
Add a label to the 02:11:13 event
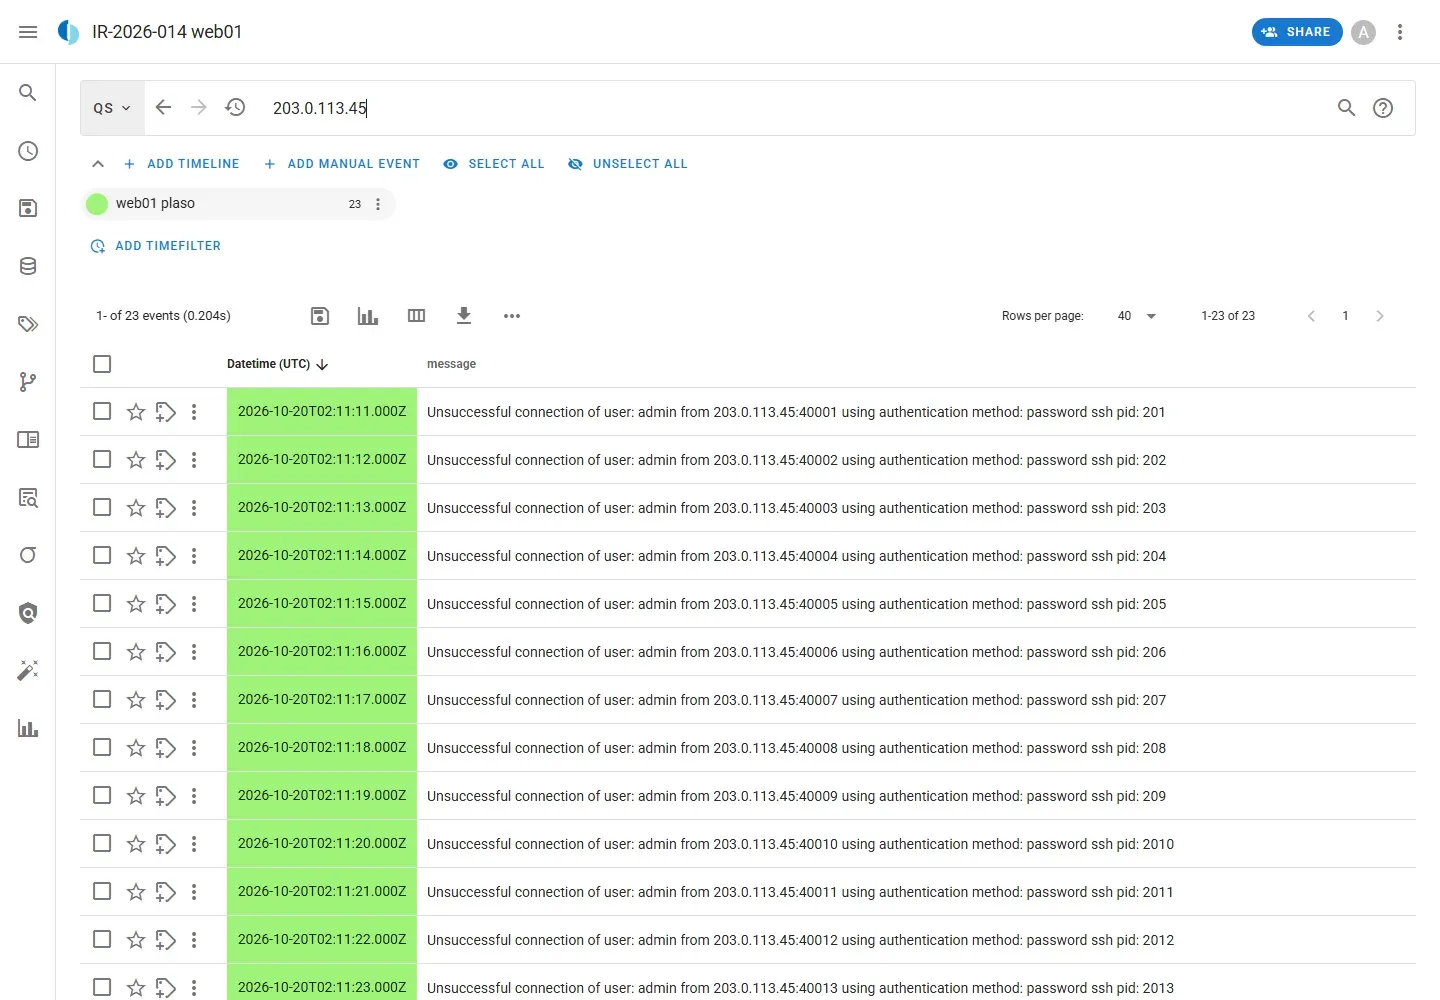click(x=166, y=508)
